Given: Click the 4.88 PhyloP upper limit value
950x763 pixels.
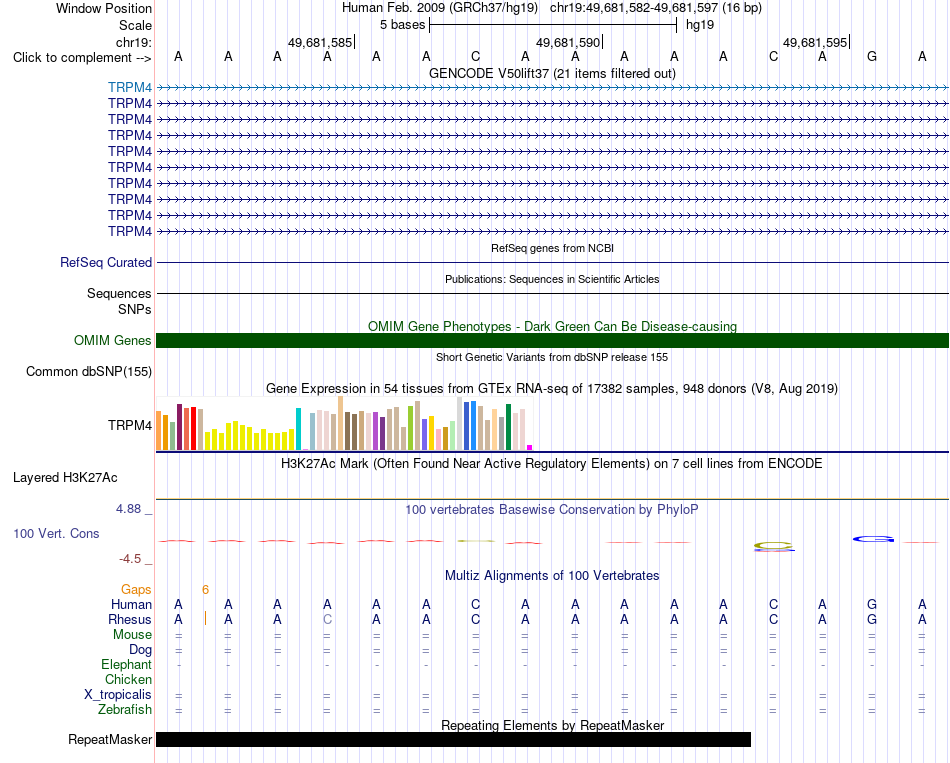Looking at the screenshot, I should [128, 509].
